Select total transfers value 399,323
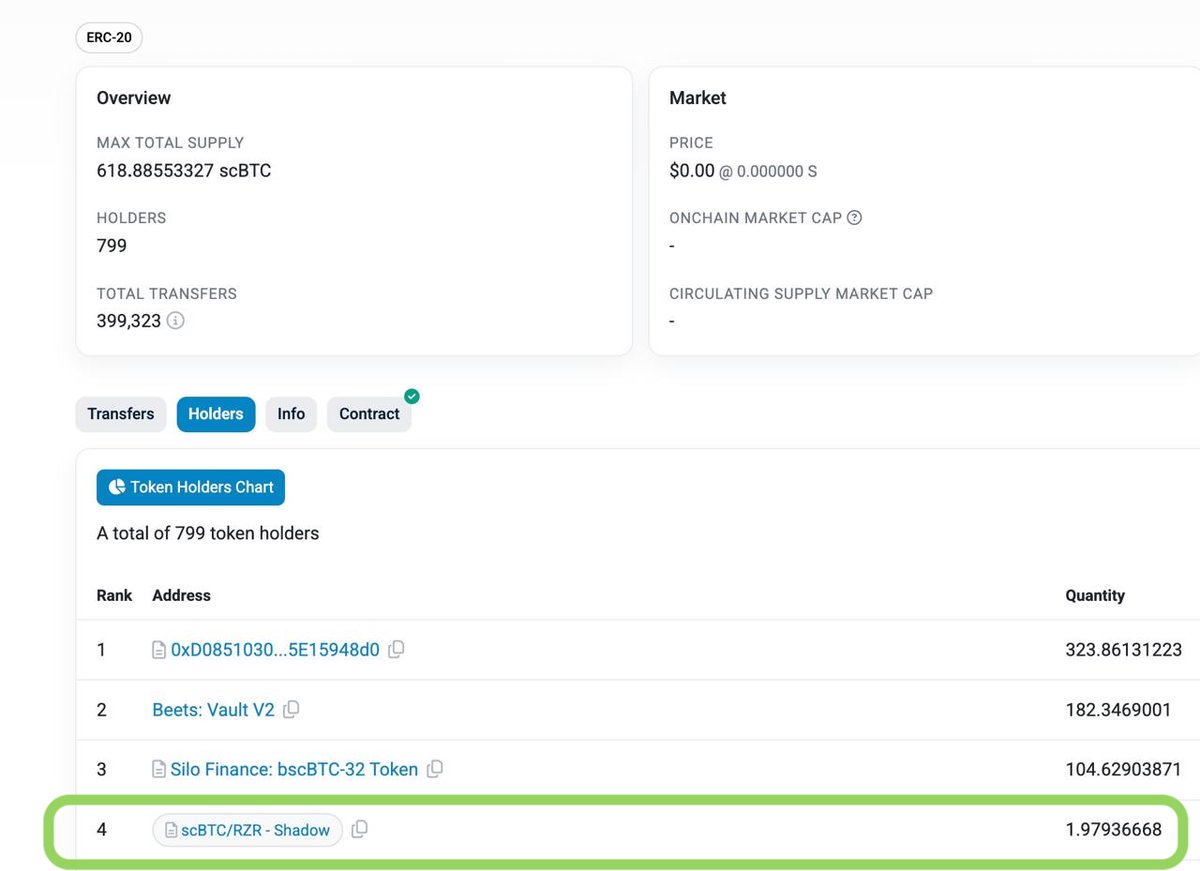This screenshot has height=871, width=1200. point(129,322)
